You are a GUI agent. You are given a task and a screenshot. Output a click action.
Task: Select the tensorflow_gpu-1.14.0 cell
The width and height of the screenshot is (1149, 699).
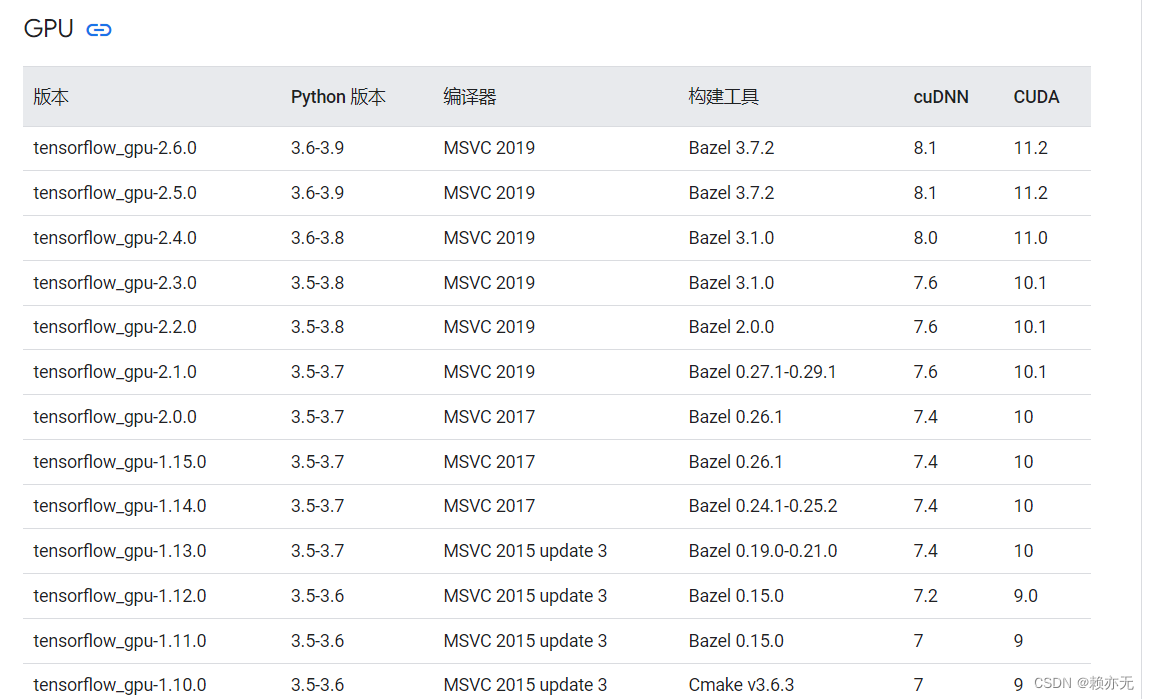coord(120,506)
